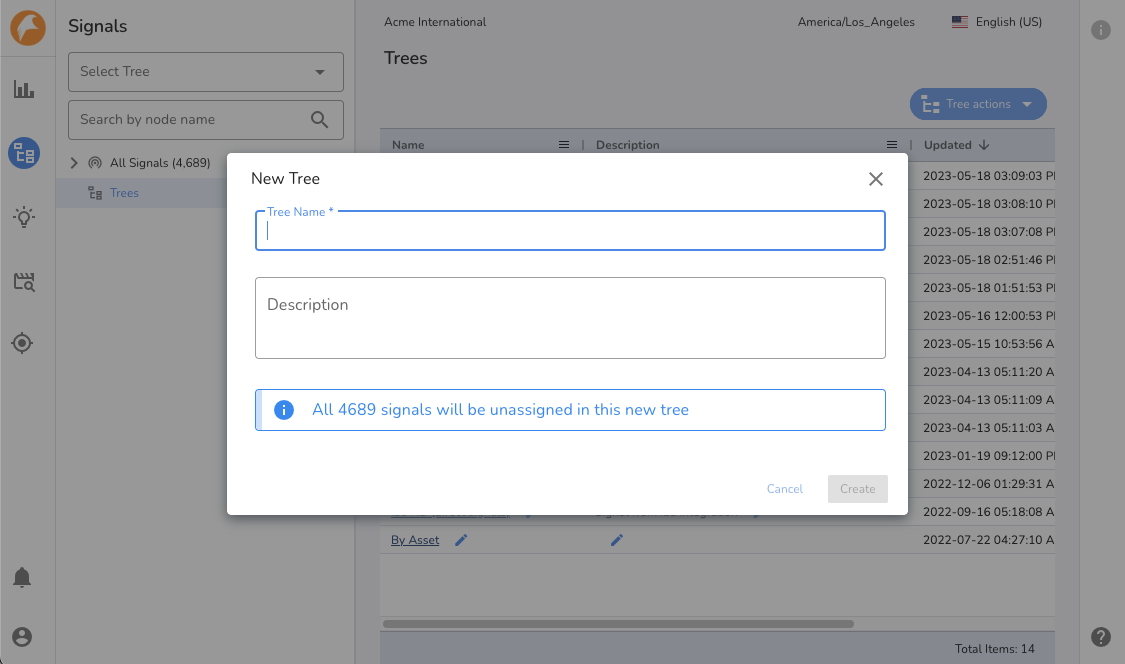
Task: Click the Description text area
Action: [x=570, y=318]
